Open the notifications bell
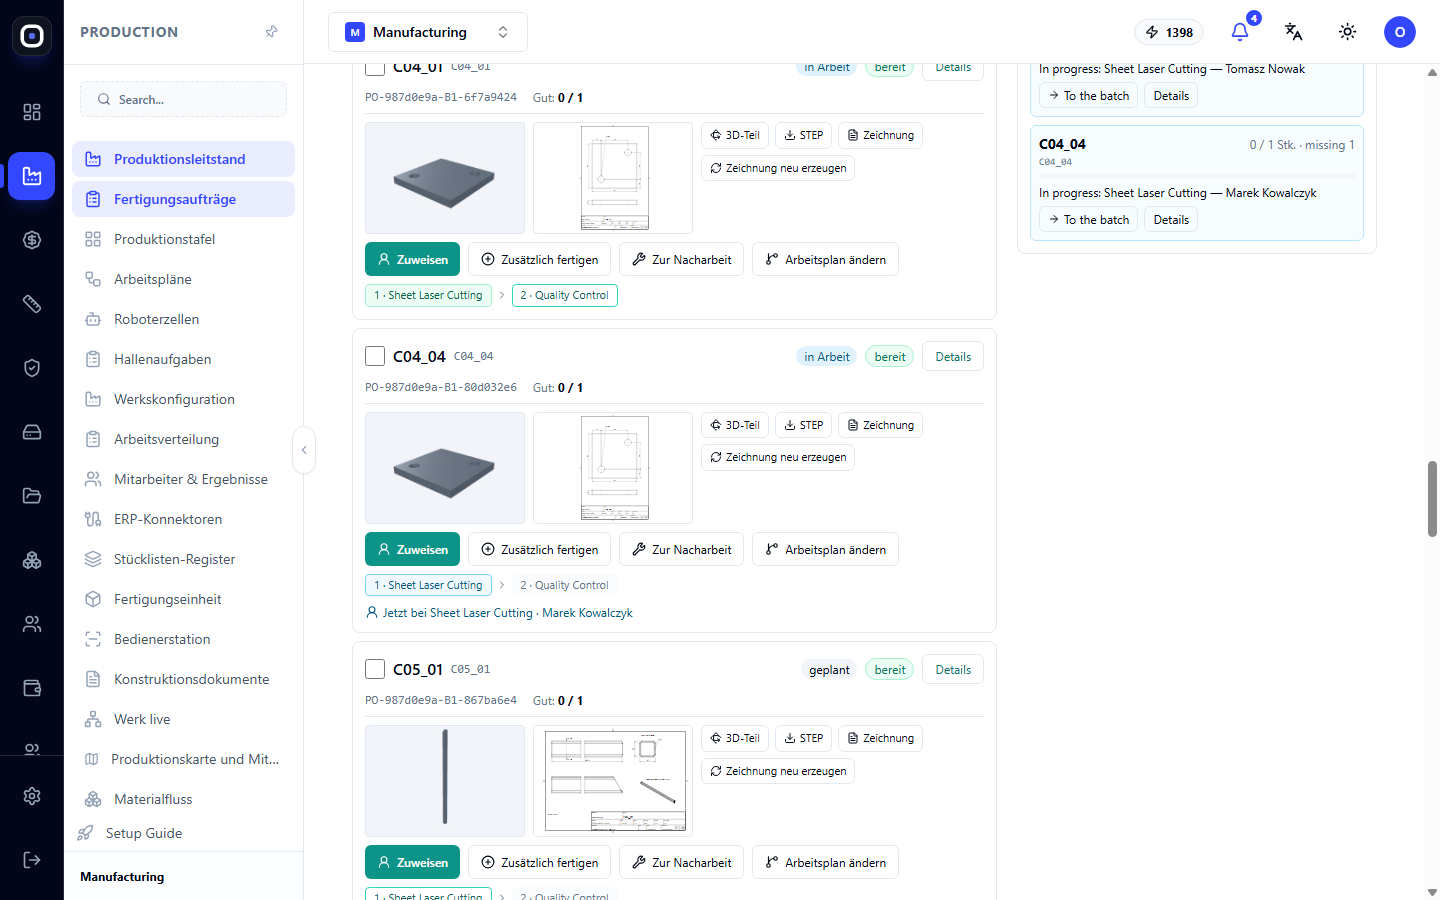This screenshot has width=1440, height=900. pos(1240,32)
